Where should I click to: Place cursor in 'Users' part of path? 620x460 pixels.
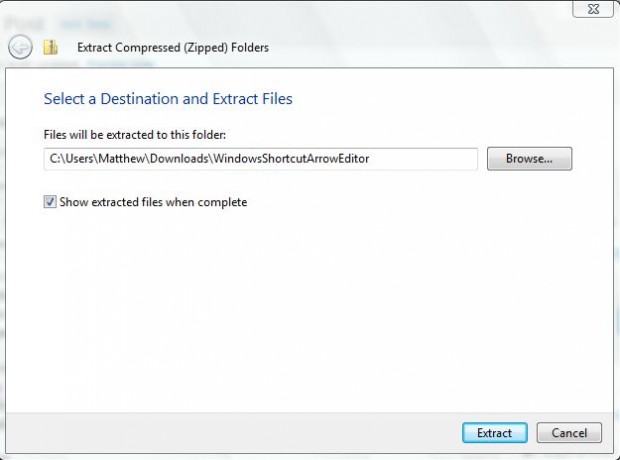coord(79,159)
